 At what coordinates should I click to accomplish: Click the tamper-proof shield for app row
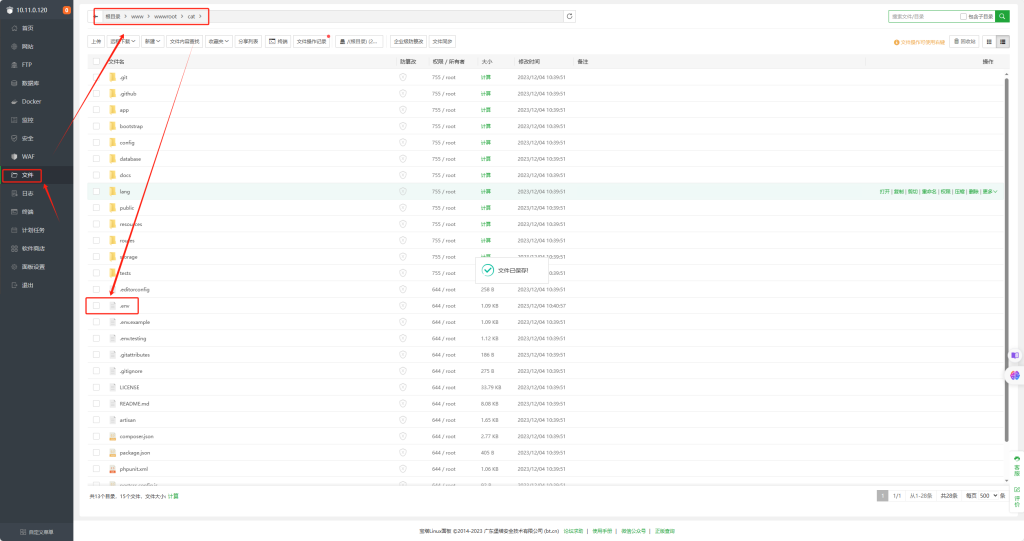click(x=403, y=110)
